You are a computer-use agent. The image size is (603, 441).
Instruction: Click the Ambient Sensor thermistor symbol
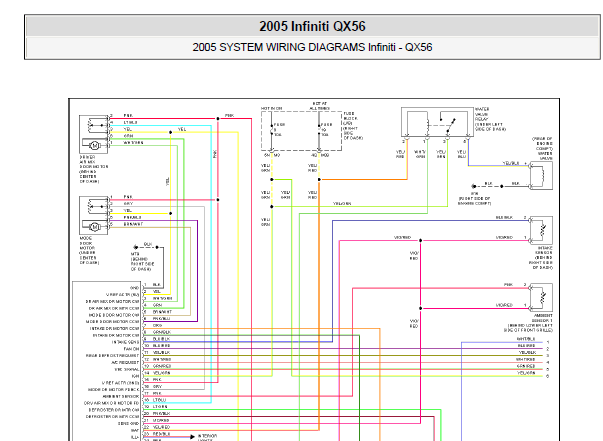pyautogui.click(x=541, y=297)
